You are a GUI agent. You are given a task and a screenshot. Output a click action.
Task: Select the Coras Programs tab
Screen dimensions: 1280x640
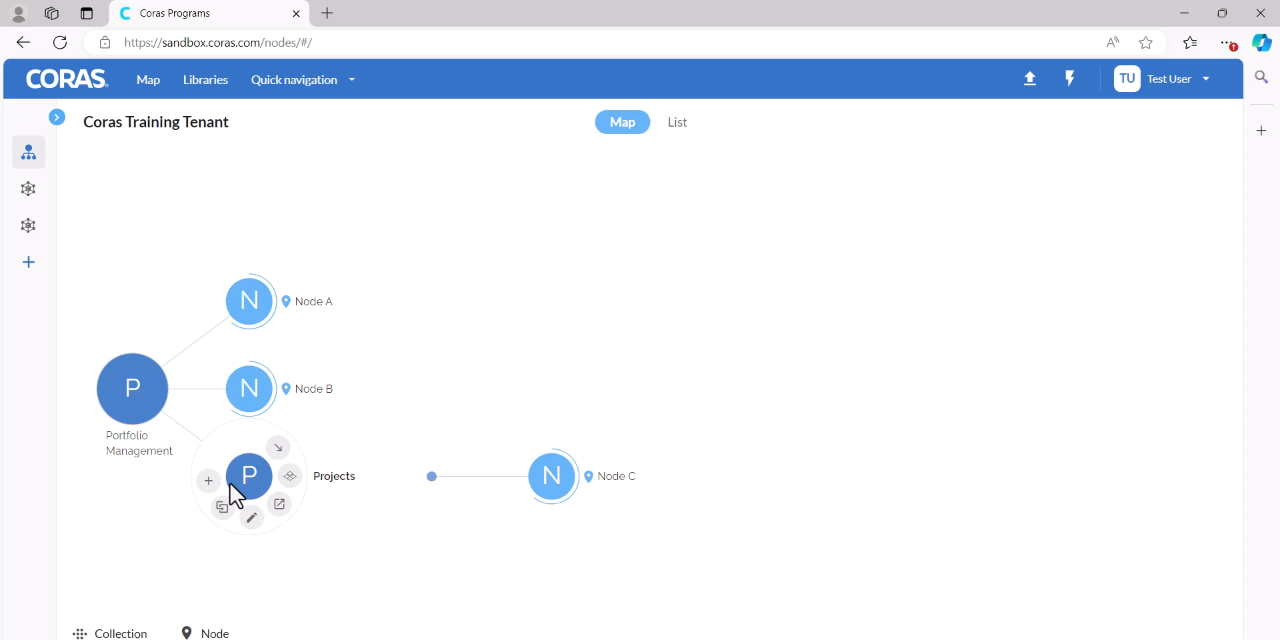tap(208, 14)
